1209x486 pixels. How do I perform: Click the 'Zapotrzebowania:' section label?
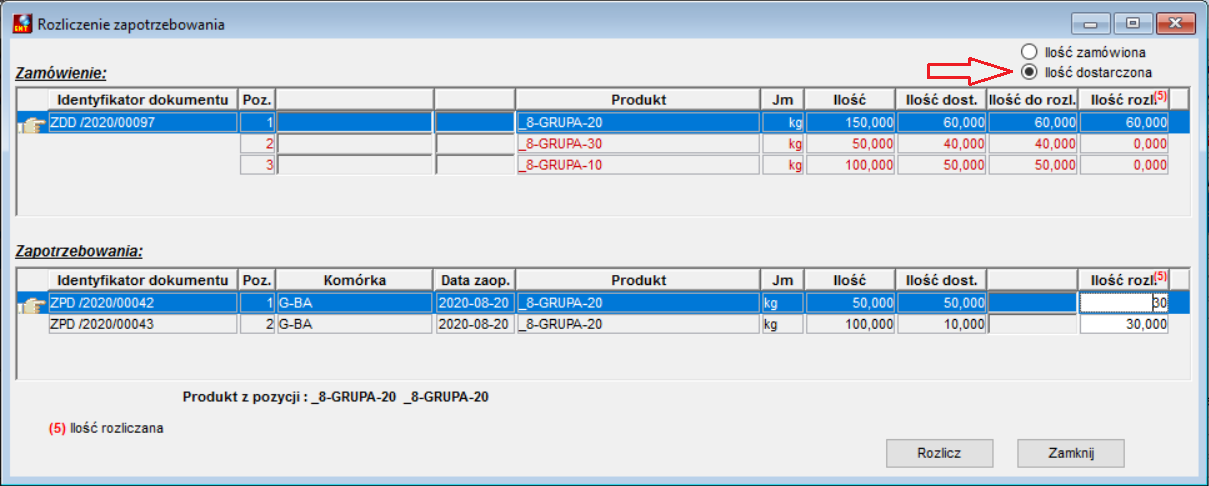(x=80, y=253)
